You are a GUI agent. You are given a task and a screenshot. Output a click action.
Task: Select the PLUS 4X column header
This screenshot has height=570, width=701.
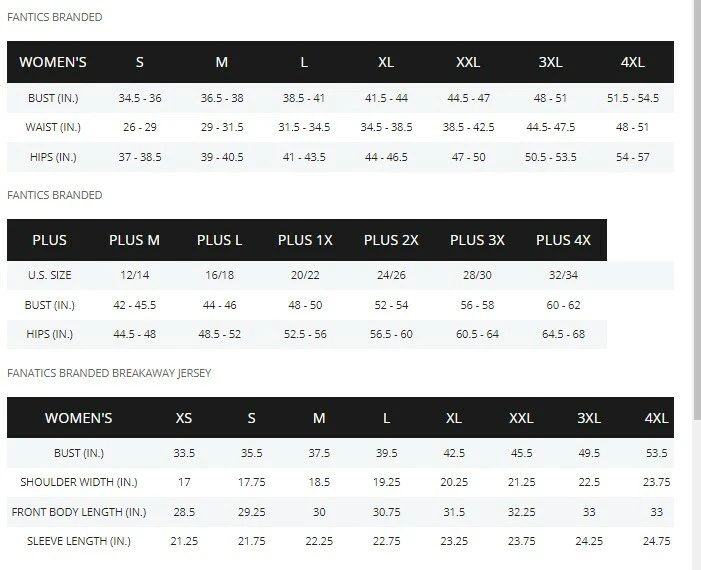(563, 241)
